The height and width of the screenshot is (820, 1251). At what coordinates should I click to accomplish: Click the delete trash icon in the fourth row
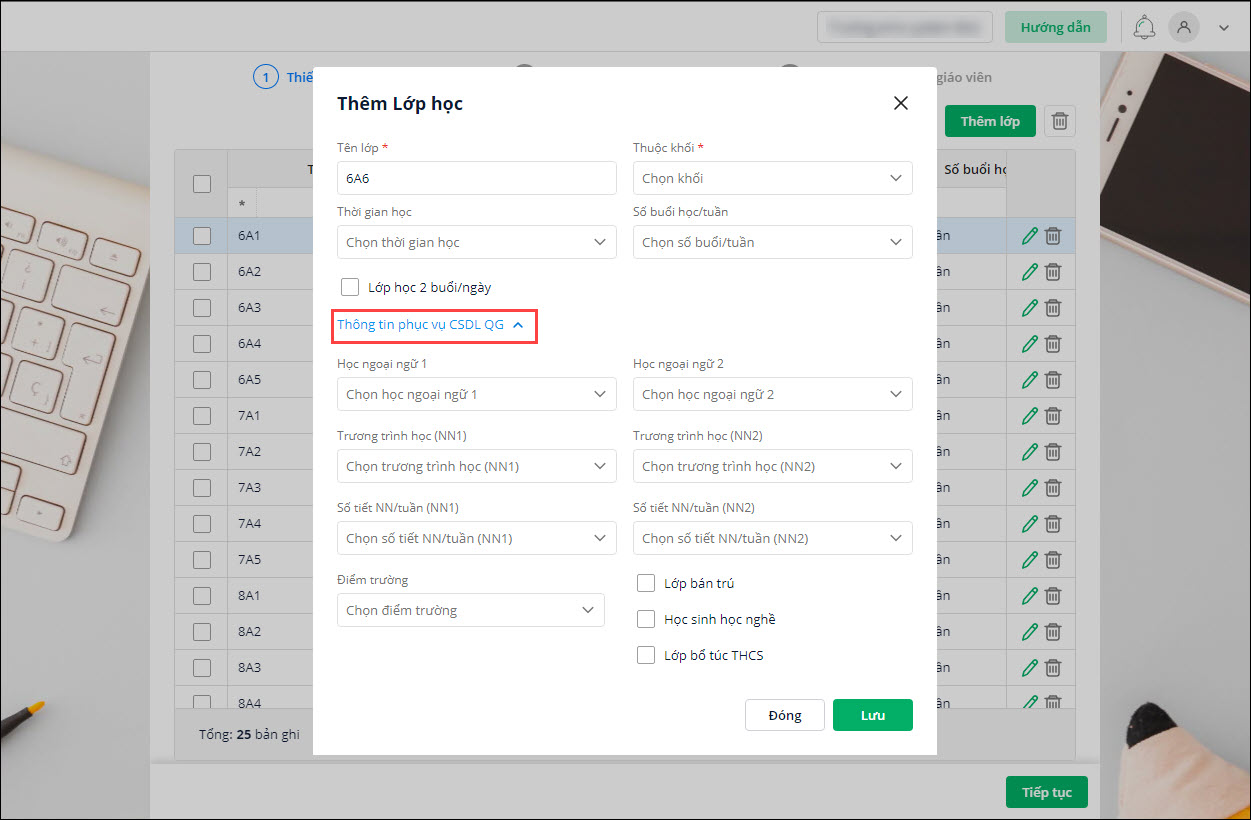click(1053, 344)
